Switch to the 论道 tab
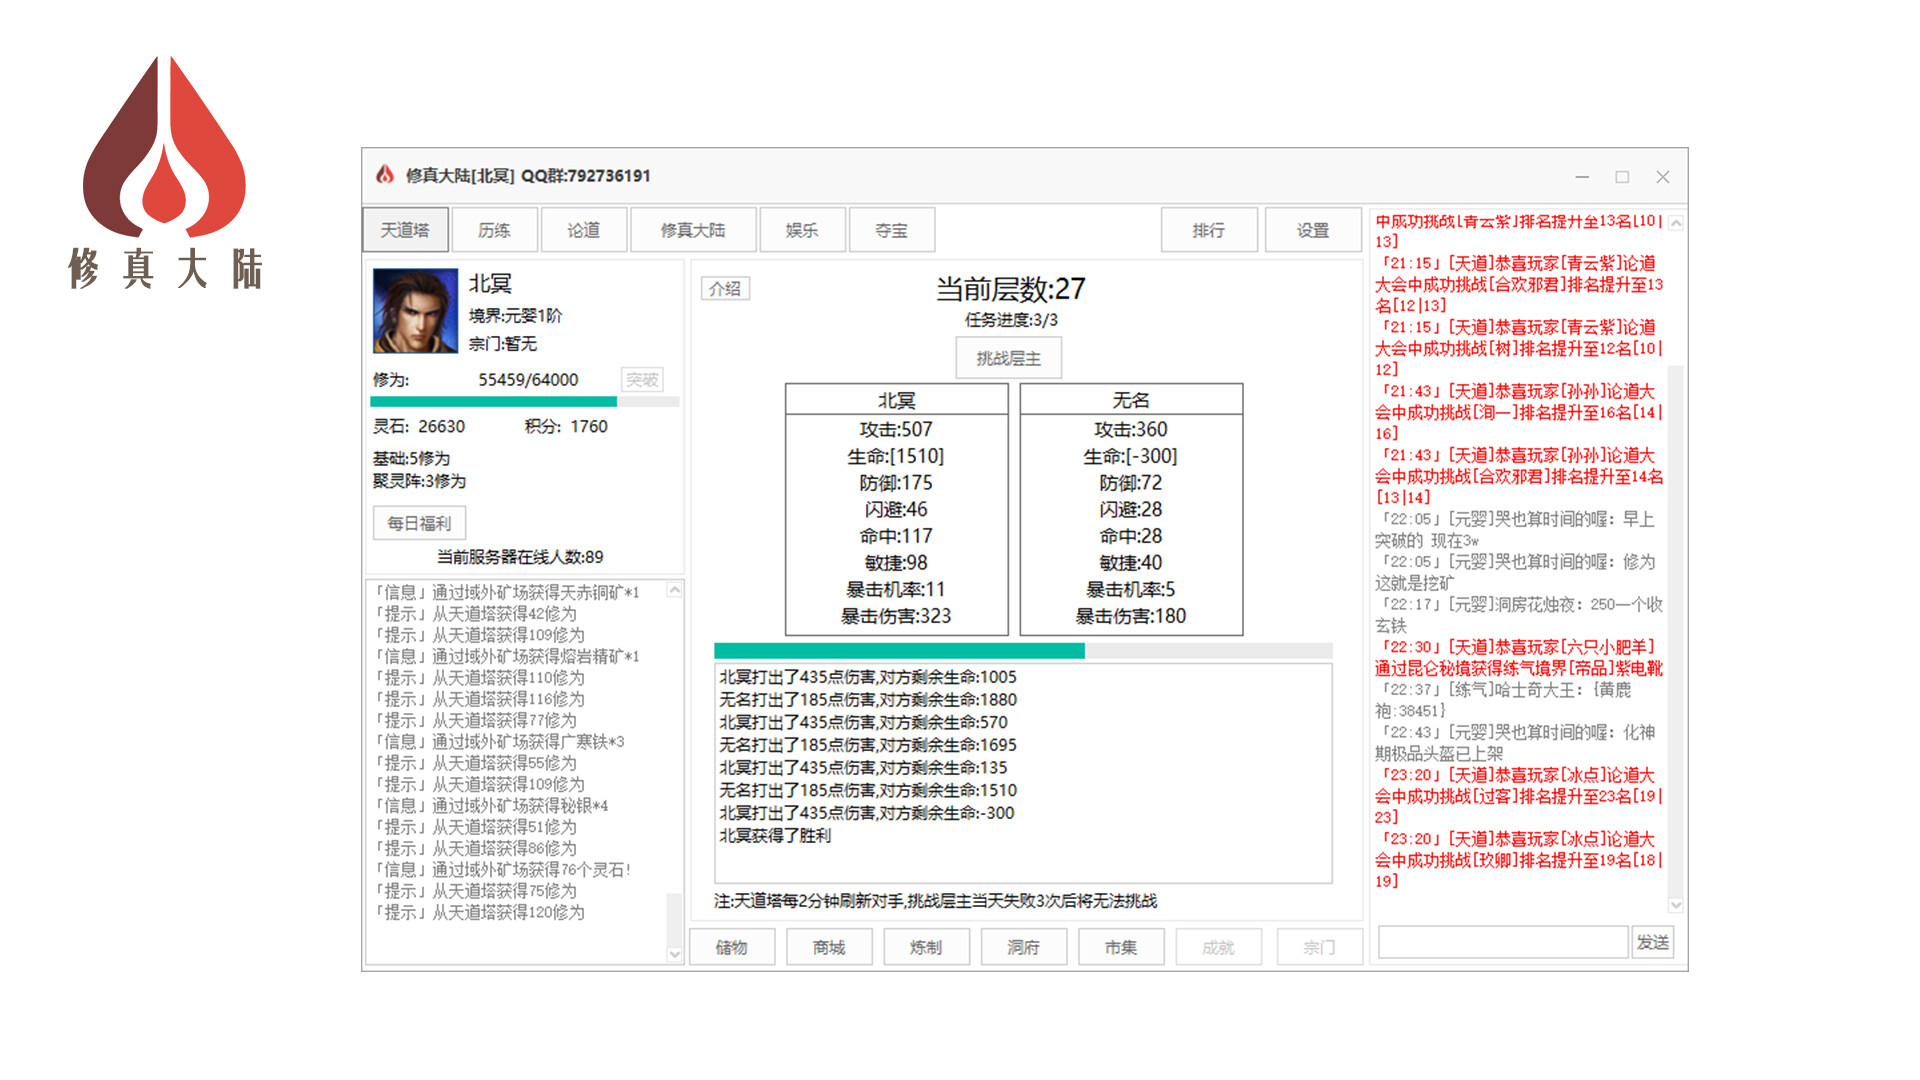 583,229
